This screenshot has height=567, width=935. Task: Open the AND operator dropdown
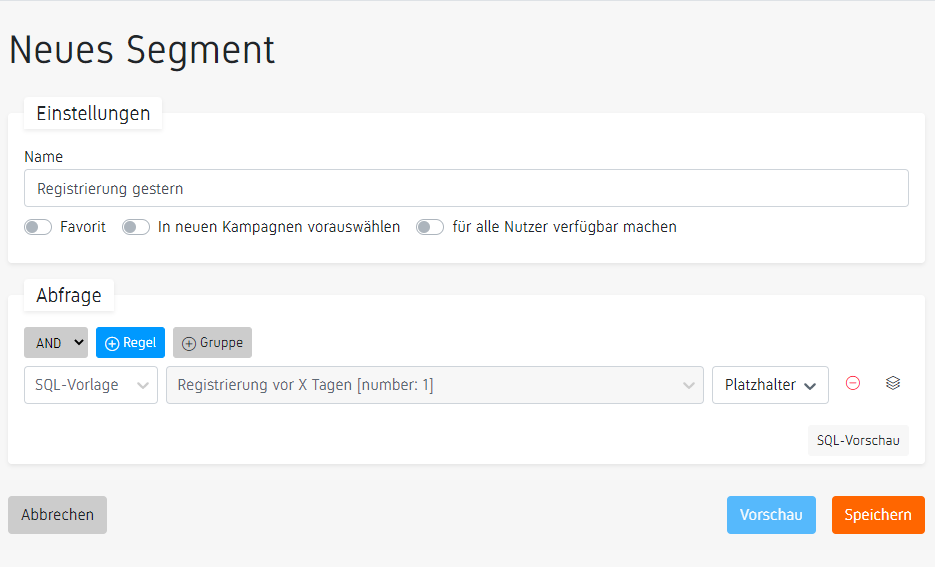56,343
